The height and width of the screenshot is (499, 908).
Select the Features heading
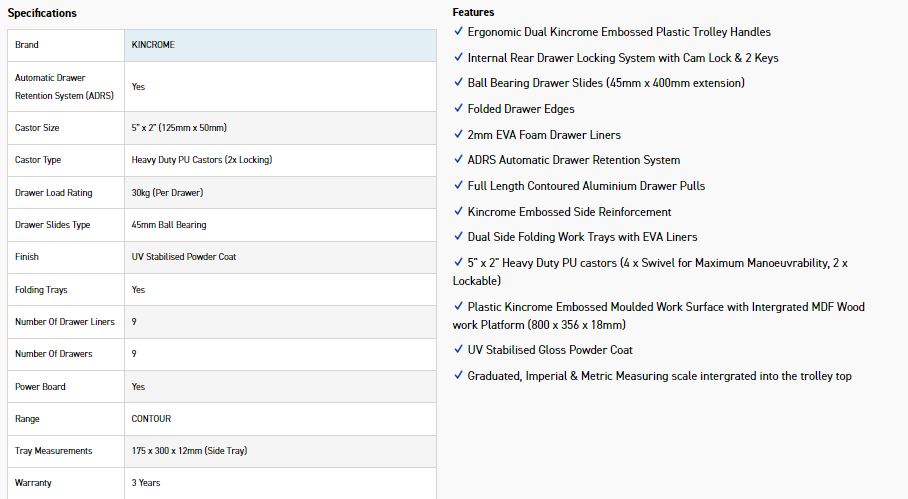tap(473, 12)
